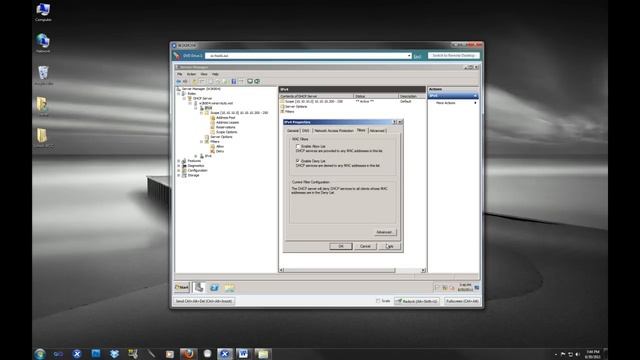Screen dimensions: 640x360
Task: Click the Back arrow toolbar icon
Action: (179, 81)
